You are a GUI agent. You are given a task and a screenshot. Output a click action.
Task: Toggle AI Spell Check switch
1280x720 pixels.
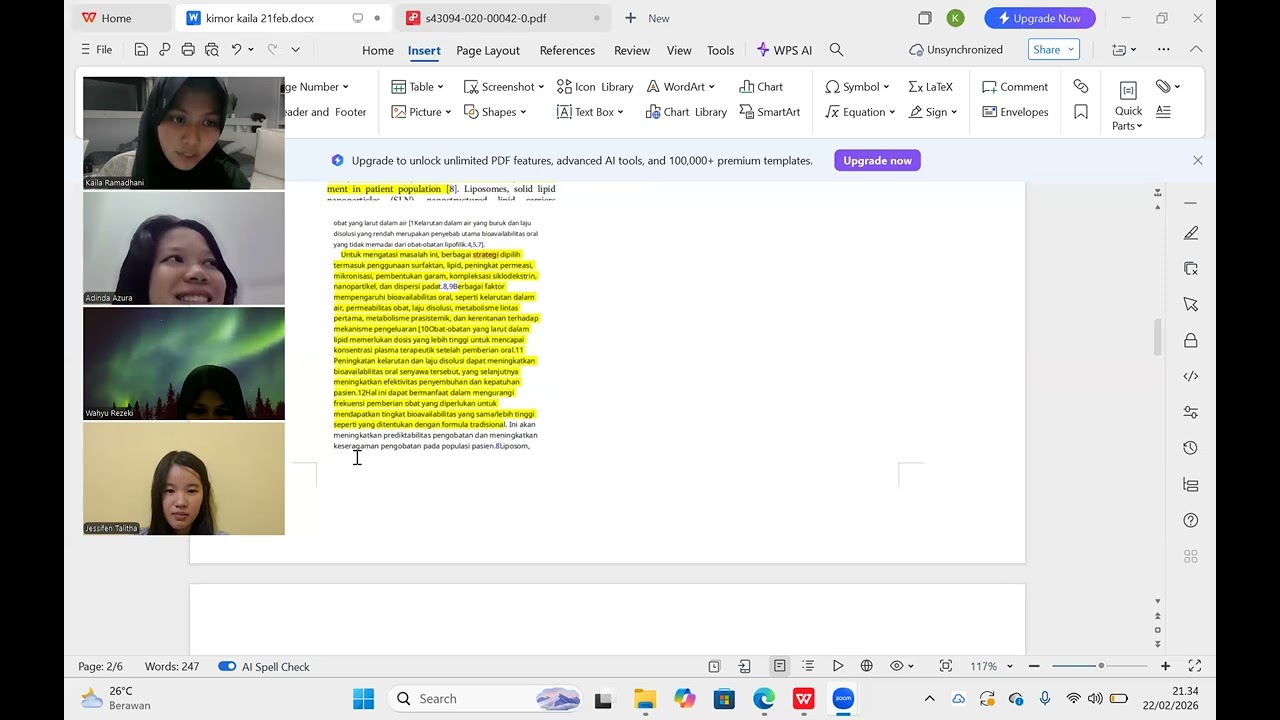pos(227,667)
